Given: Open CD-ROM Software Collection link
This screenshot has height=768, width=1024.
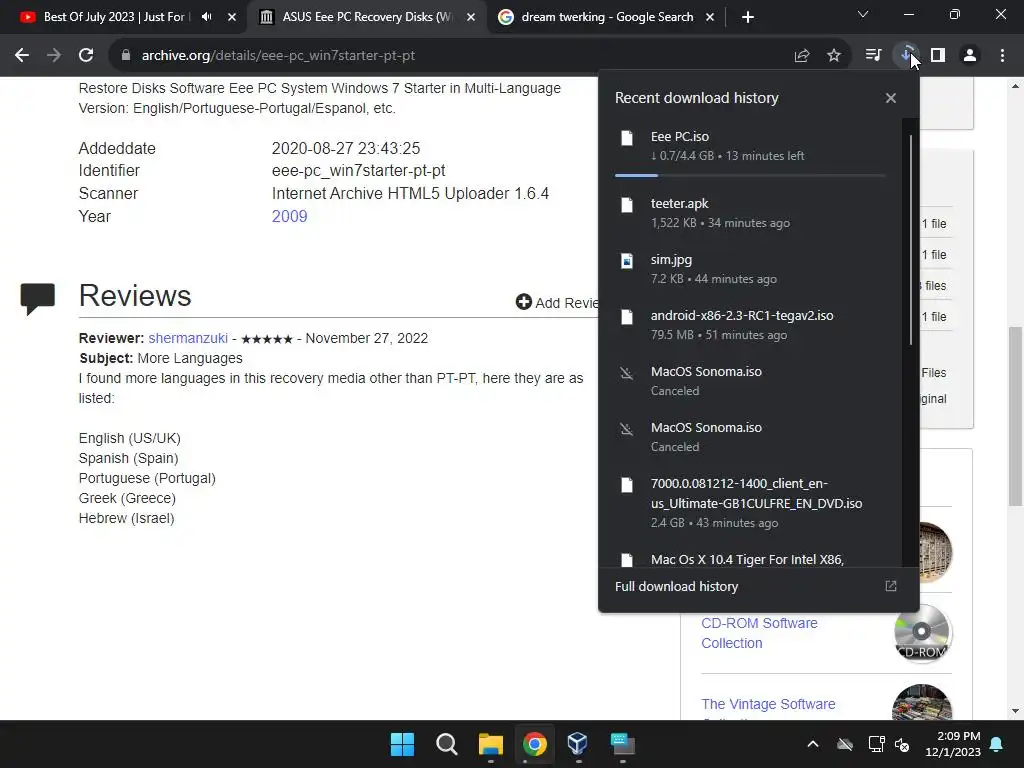Looking at the screenshot, I should pos(759,633).
